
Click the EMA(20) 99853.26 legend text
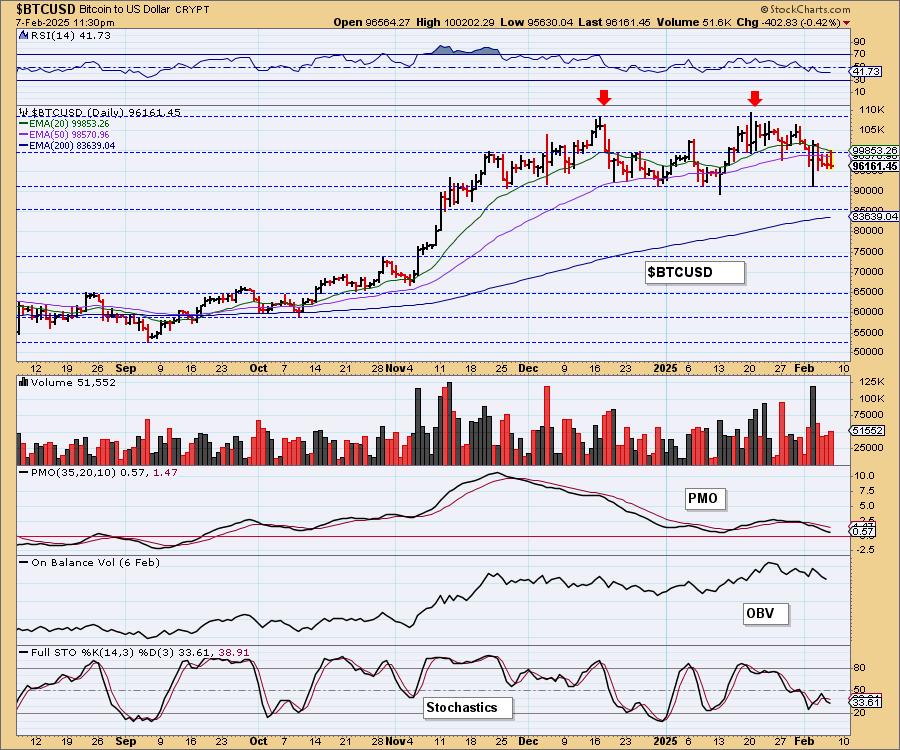pos(69,123)
